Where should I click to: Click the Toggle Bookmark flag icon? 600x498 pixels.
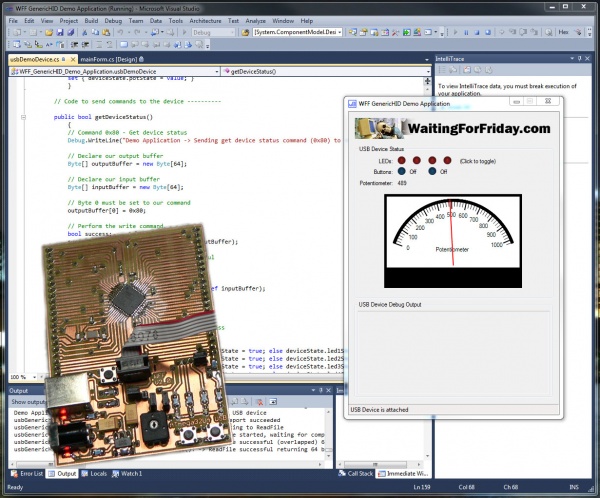coord(124,45)
